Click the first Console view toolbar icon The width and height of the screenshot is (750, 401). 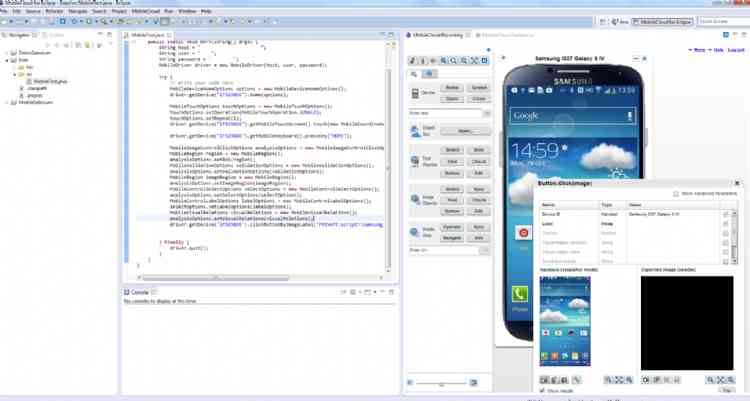click(x=343, y=292)
